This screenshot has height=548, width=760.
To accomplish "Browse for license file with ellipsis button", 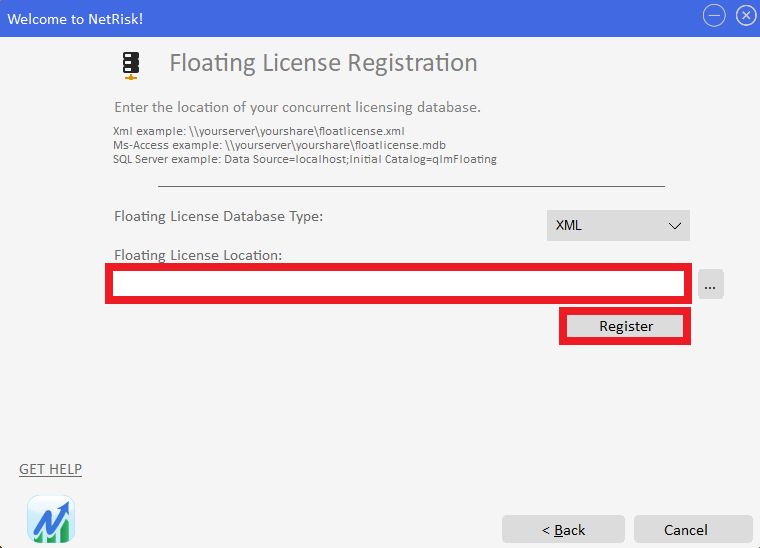I will [711, 284].
